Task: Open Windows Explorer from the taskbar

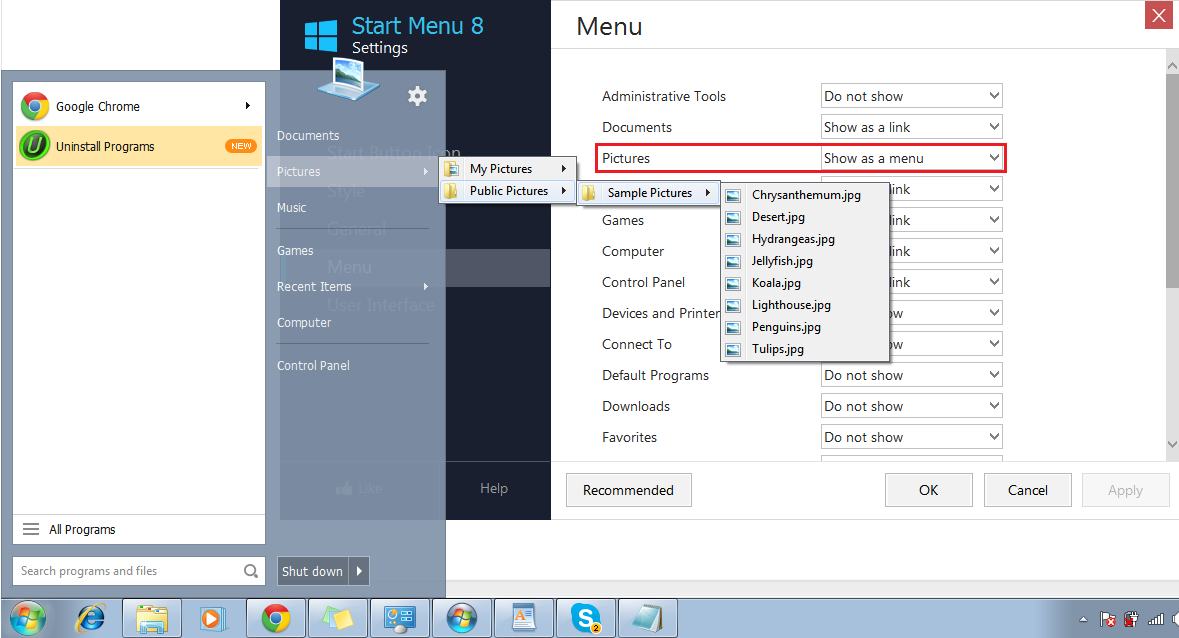Action: 152,618
